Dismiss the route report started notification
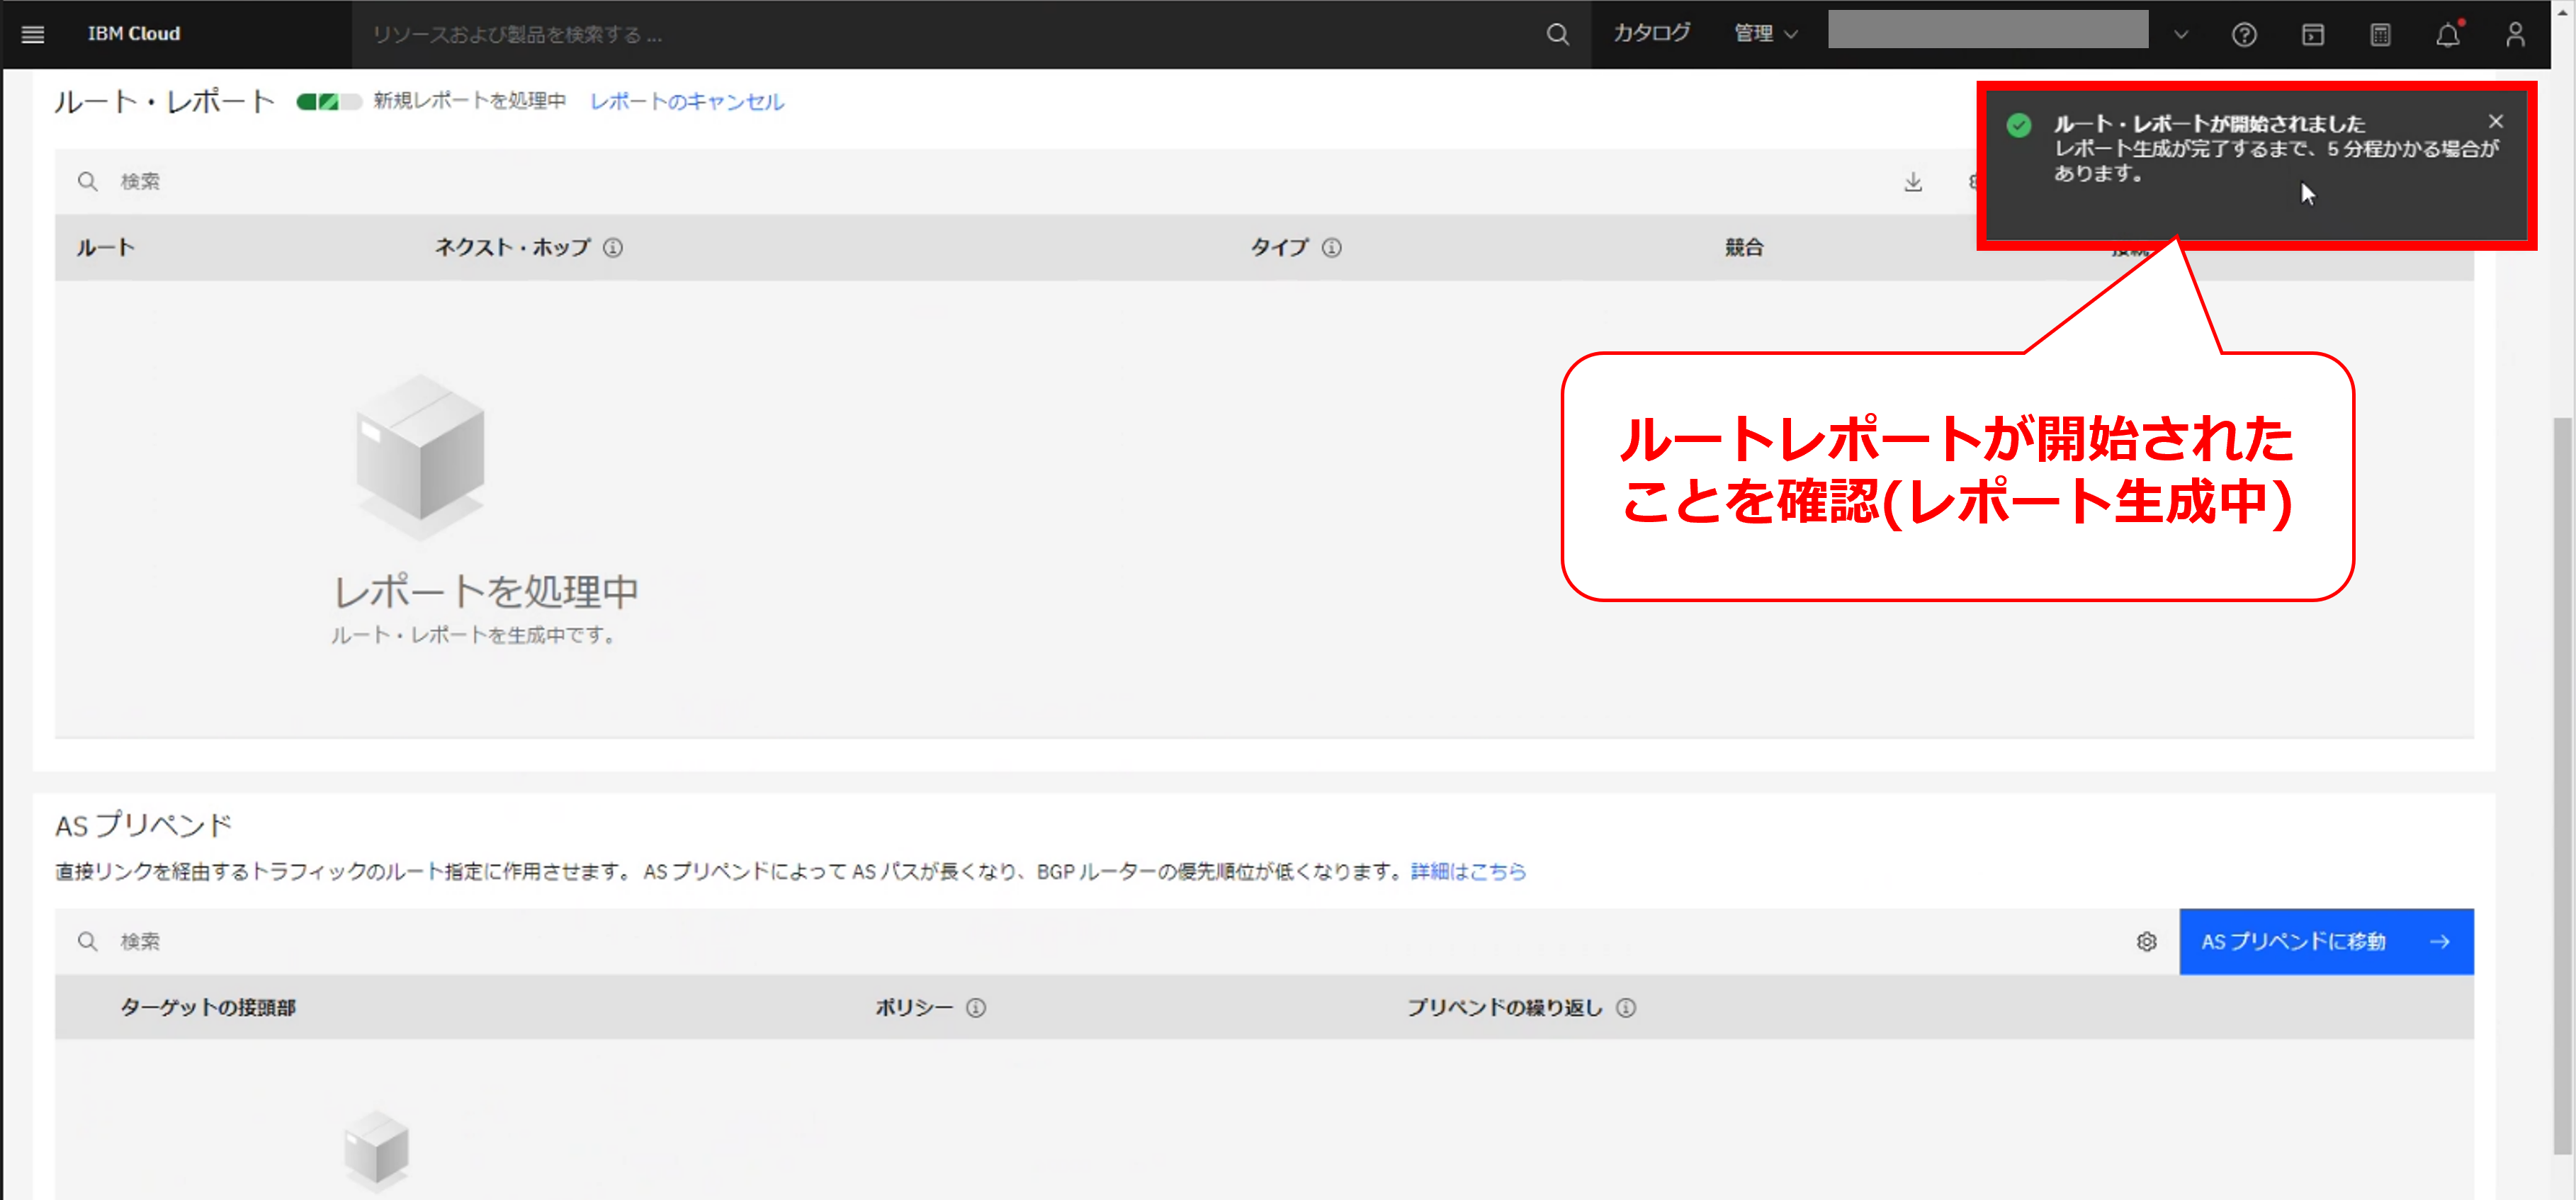2576x1200 pixels. (2495, 121)
